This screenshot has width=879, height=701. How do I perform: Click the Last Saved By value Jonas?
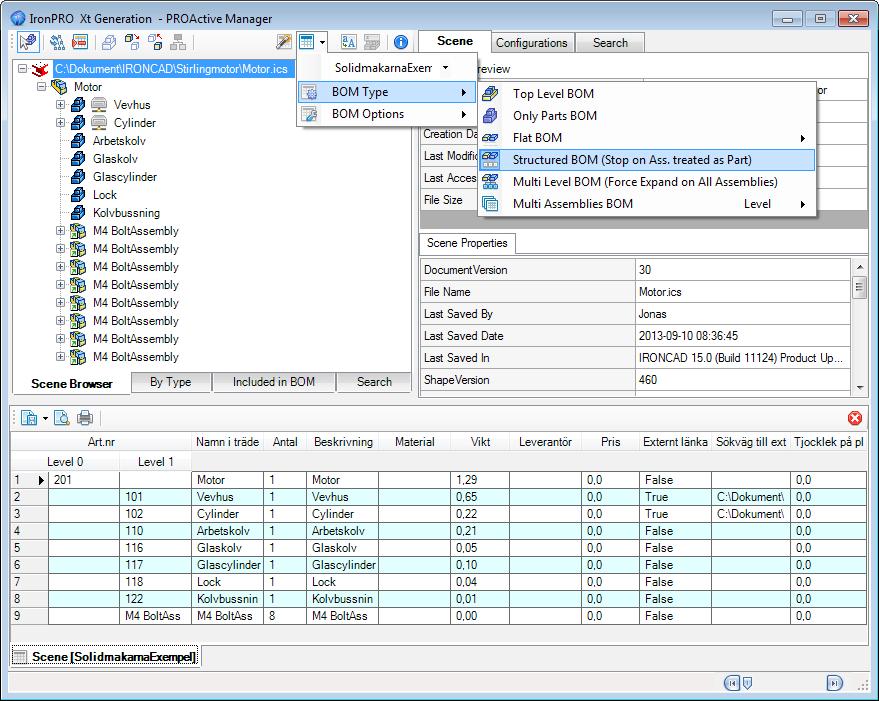pyautogui.click(x=743, y=314)
